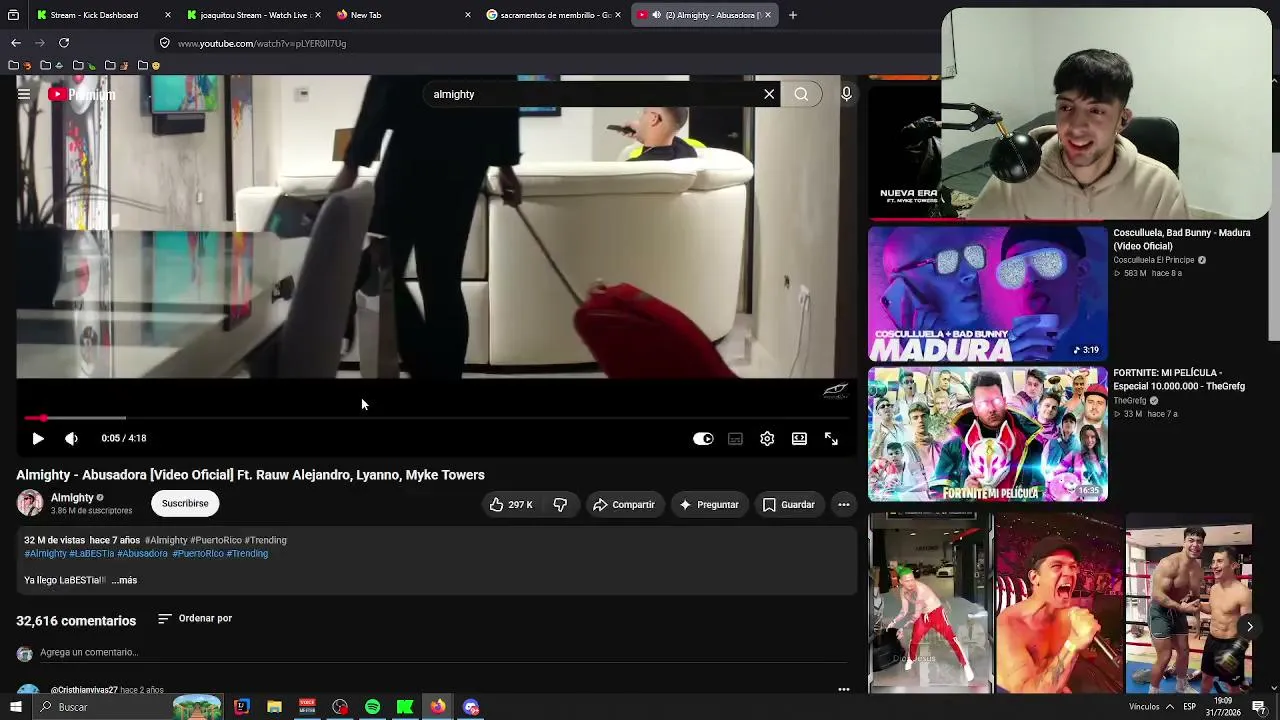Open the Windows notification center
This screenshot has width=1280, height=720.
pos(1259,707)
